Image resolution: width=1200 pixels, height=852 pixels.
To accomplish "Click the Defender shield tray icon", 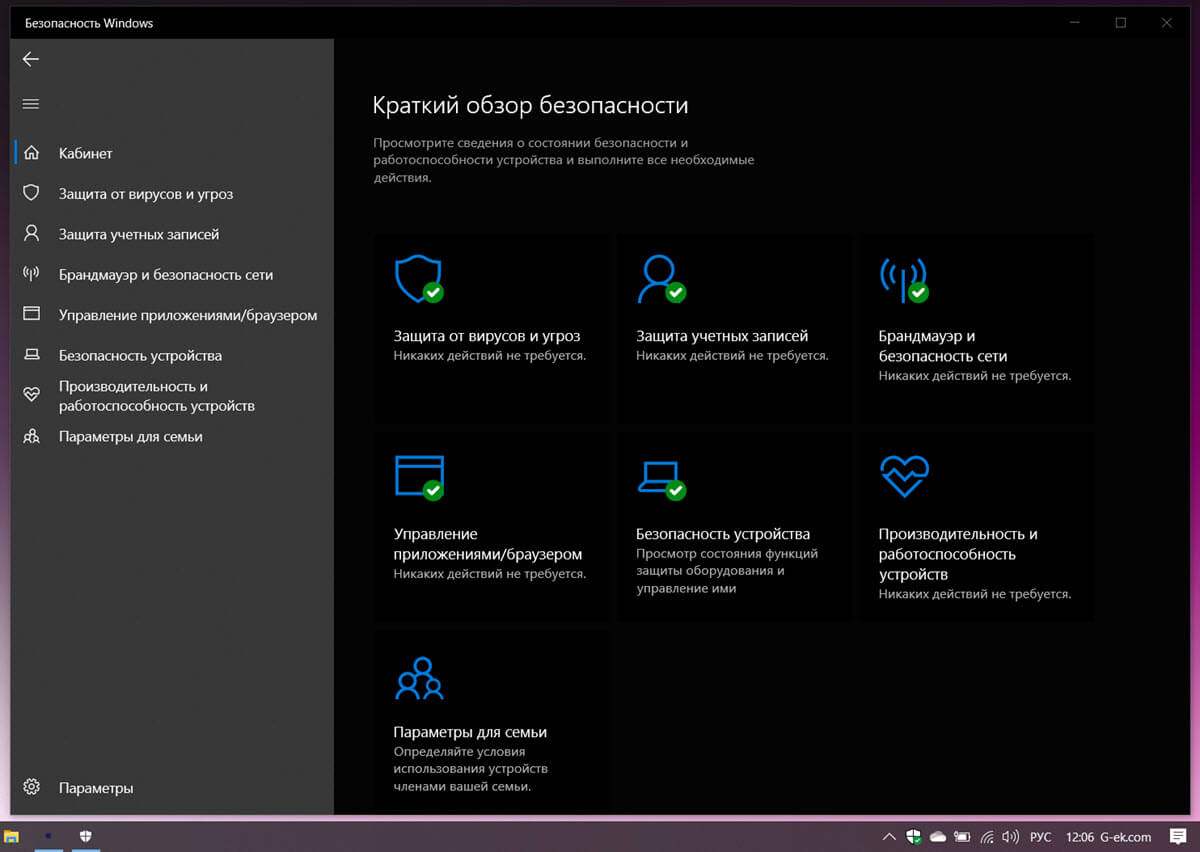I will (913, 836).
